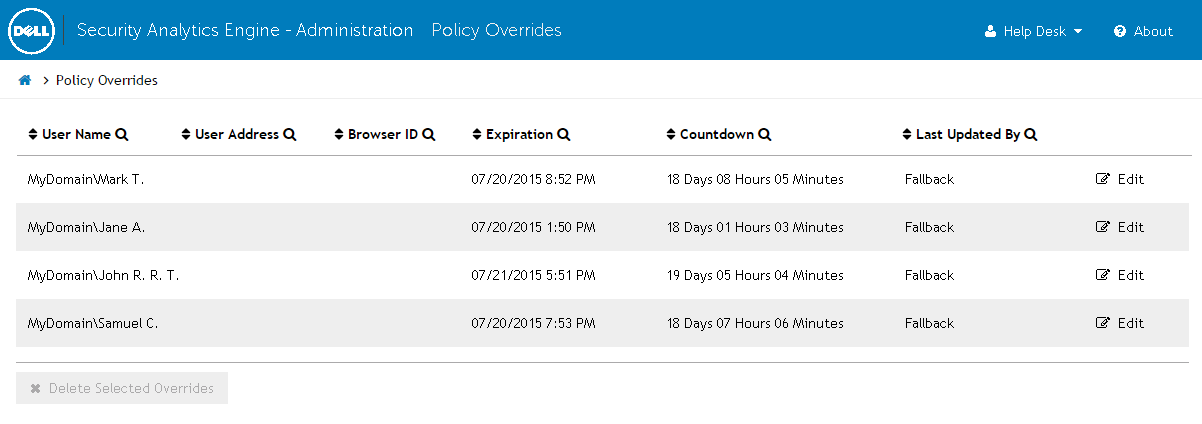This screenshot has height=424, width=1202.
Task: Go to home via breadcrumb house icon
Action: pyautogui.click(x=25, y=80)
